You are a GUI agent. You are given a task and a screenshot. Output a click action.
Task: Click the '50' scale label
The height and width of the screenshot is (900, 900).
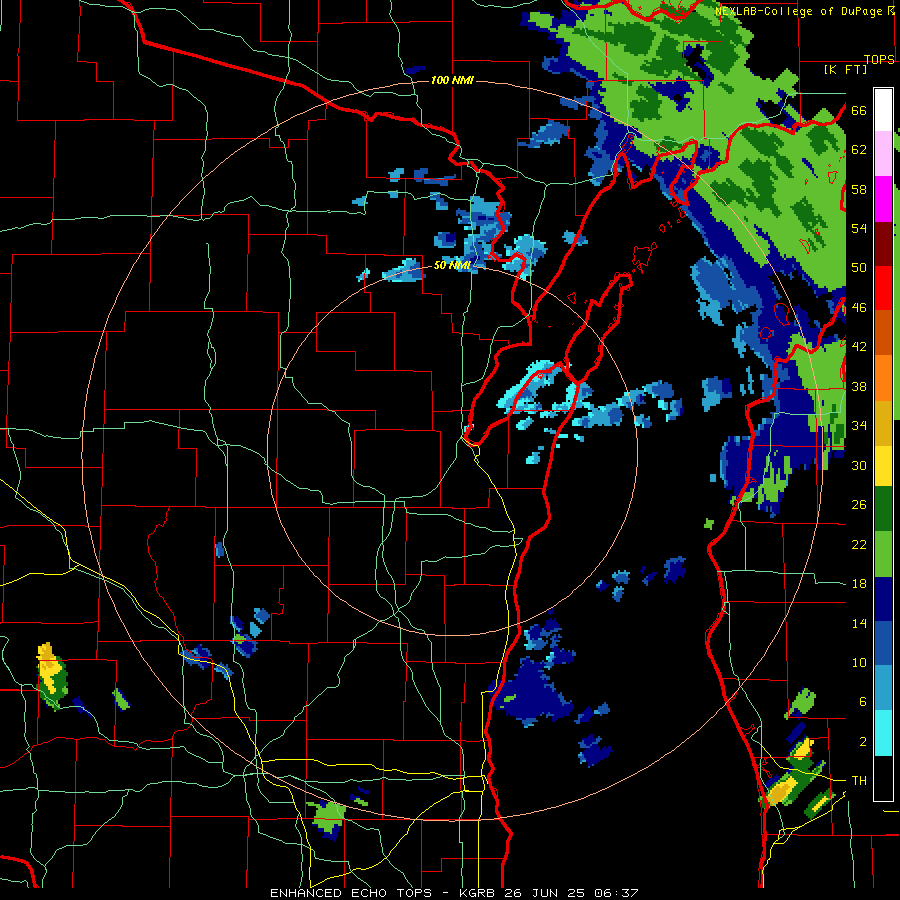coord(859,267)
